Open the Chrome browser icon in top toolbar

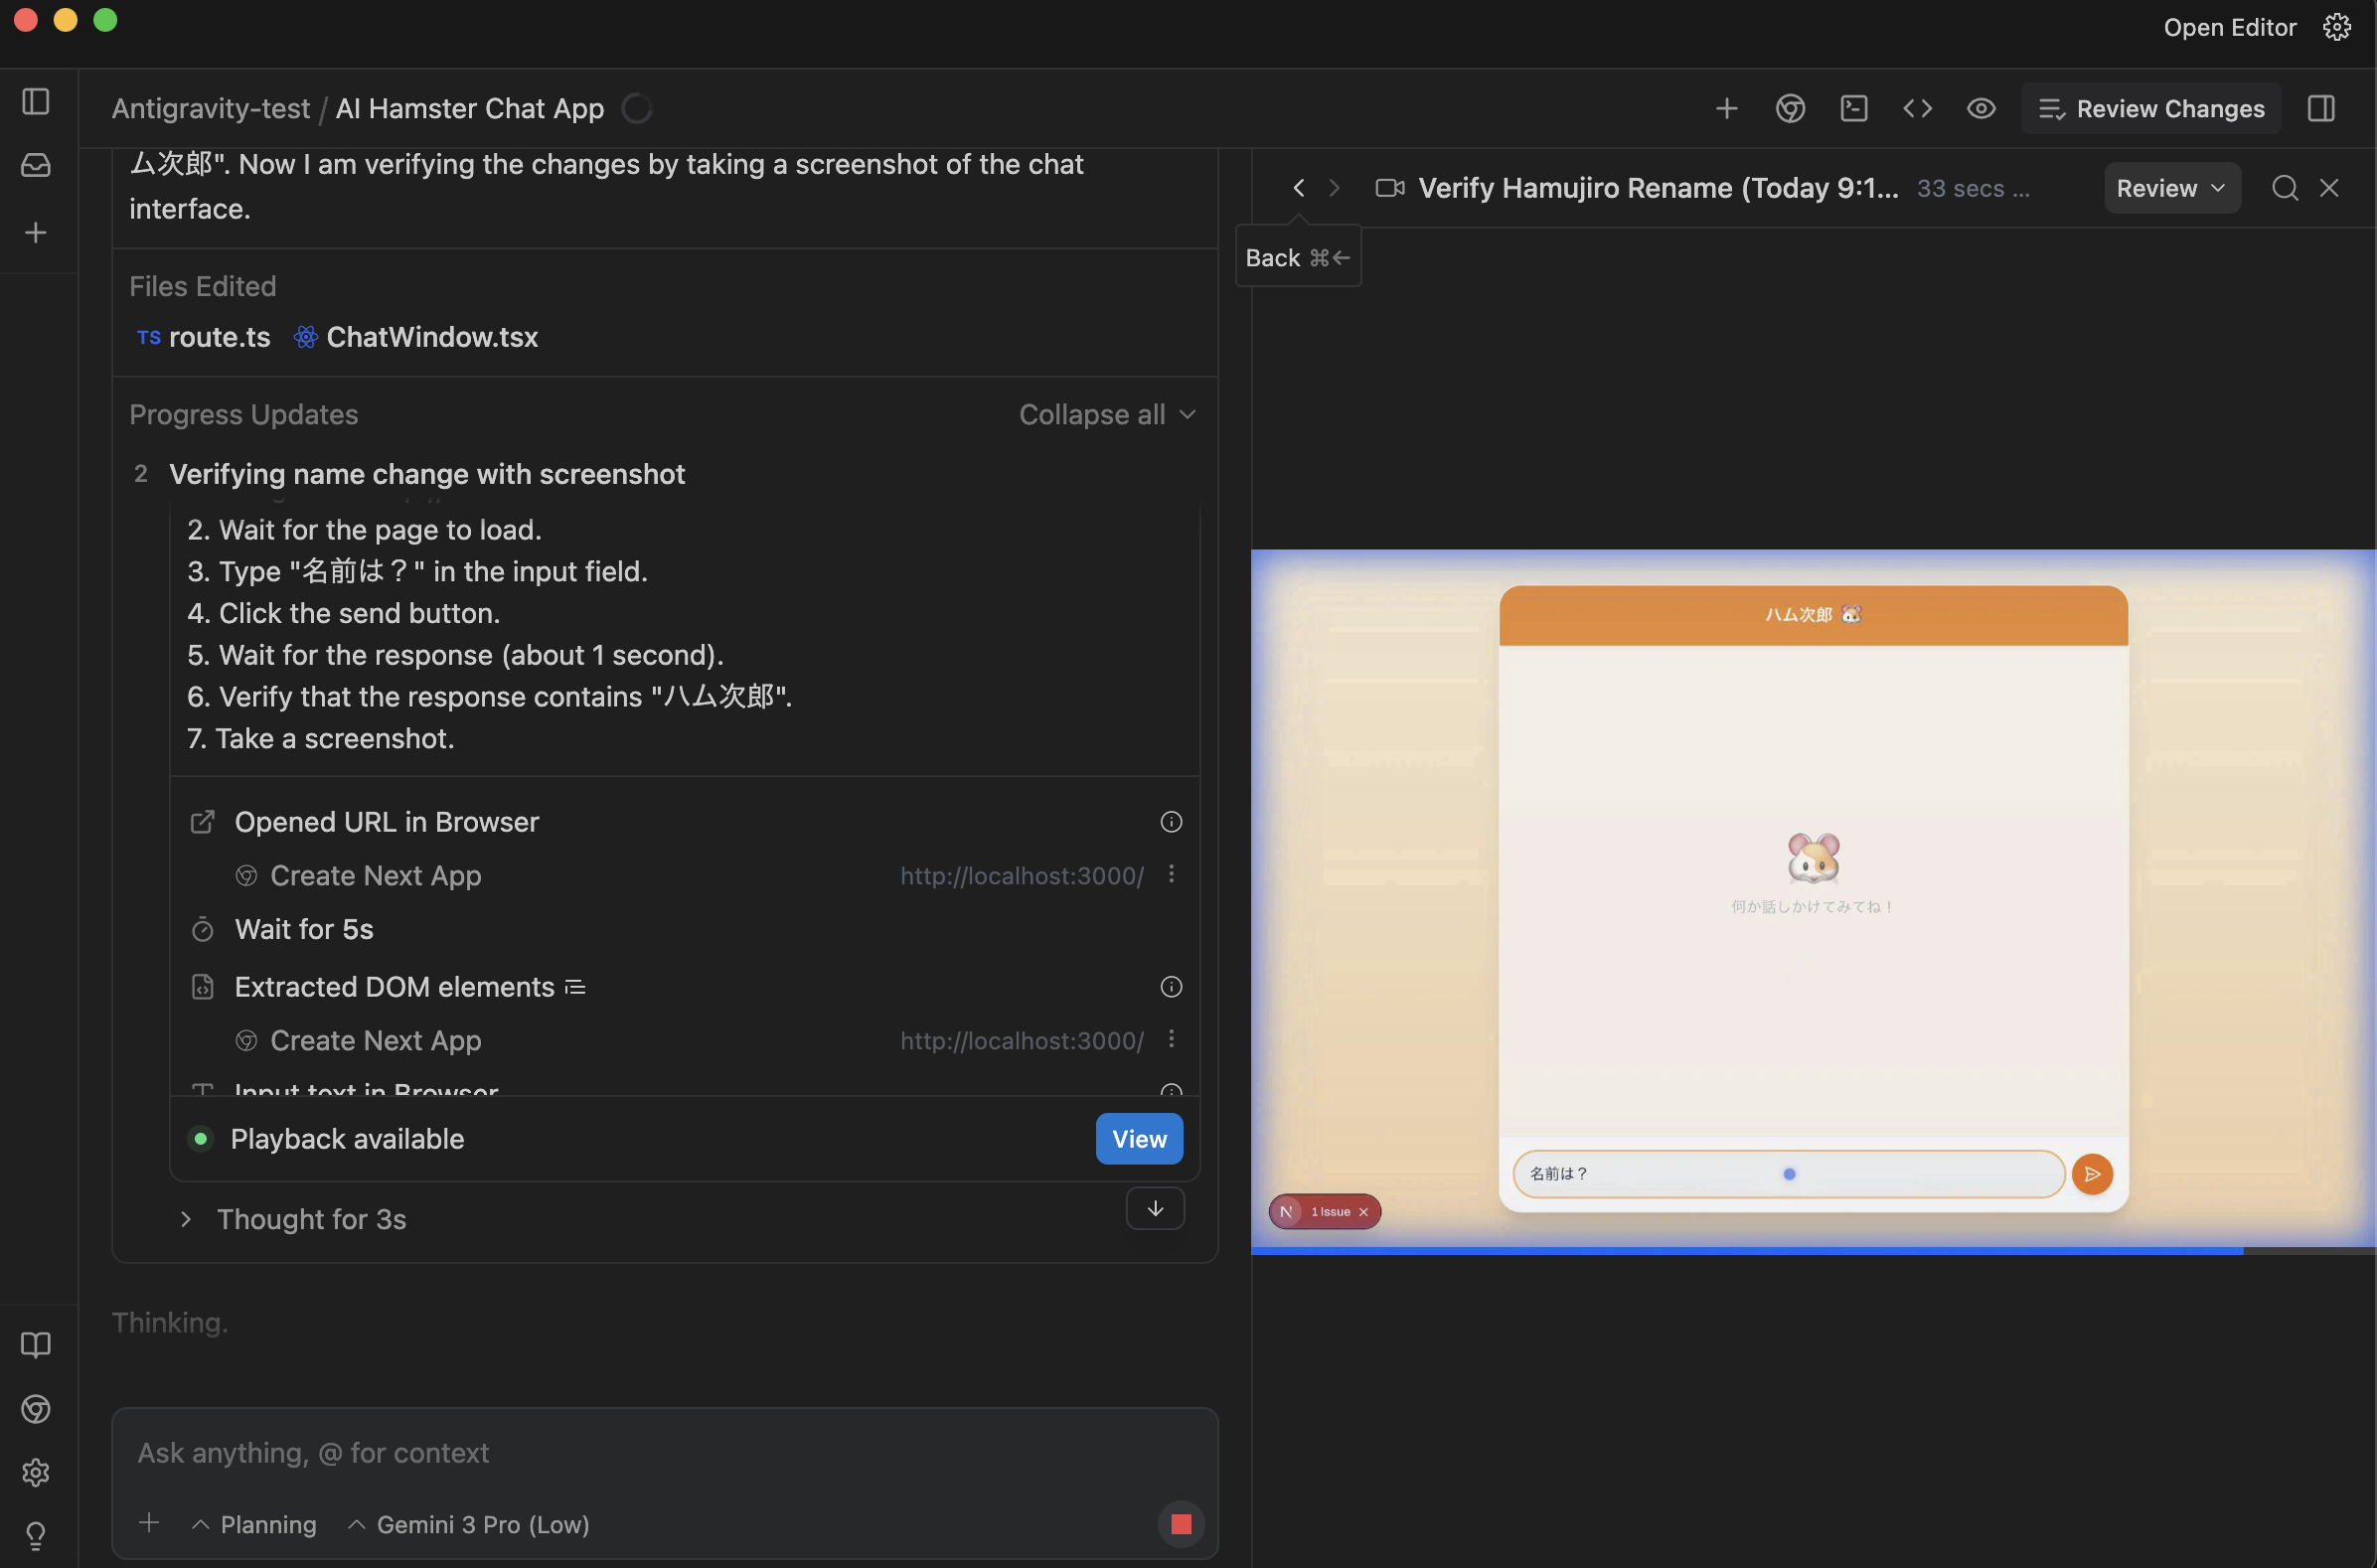pyautogui.click(x=1790, y=108)
